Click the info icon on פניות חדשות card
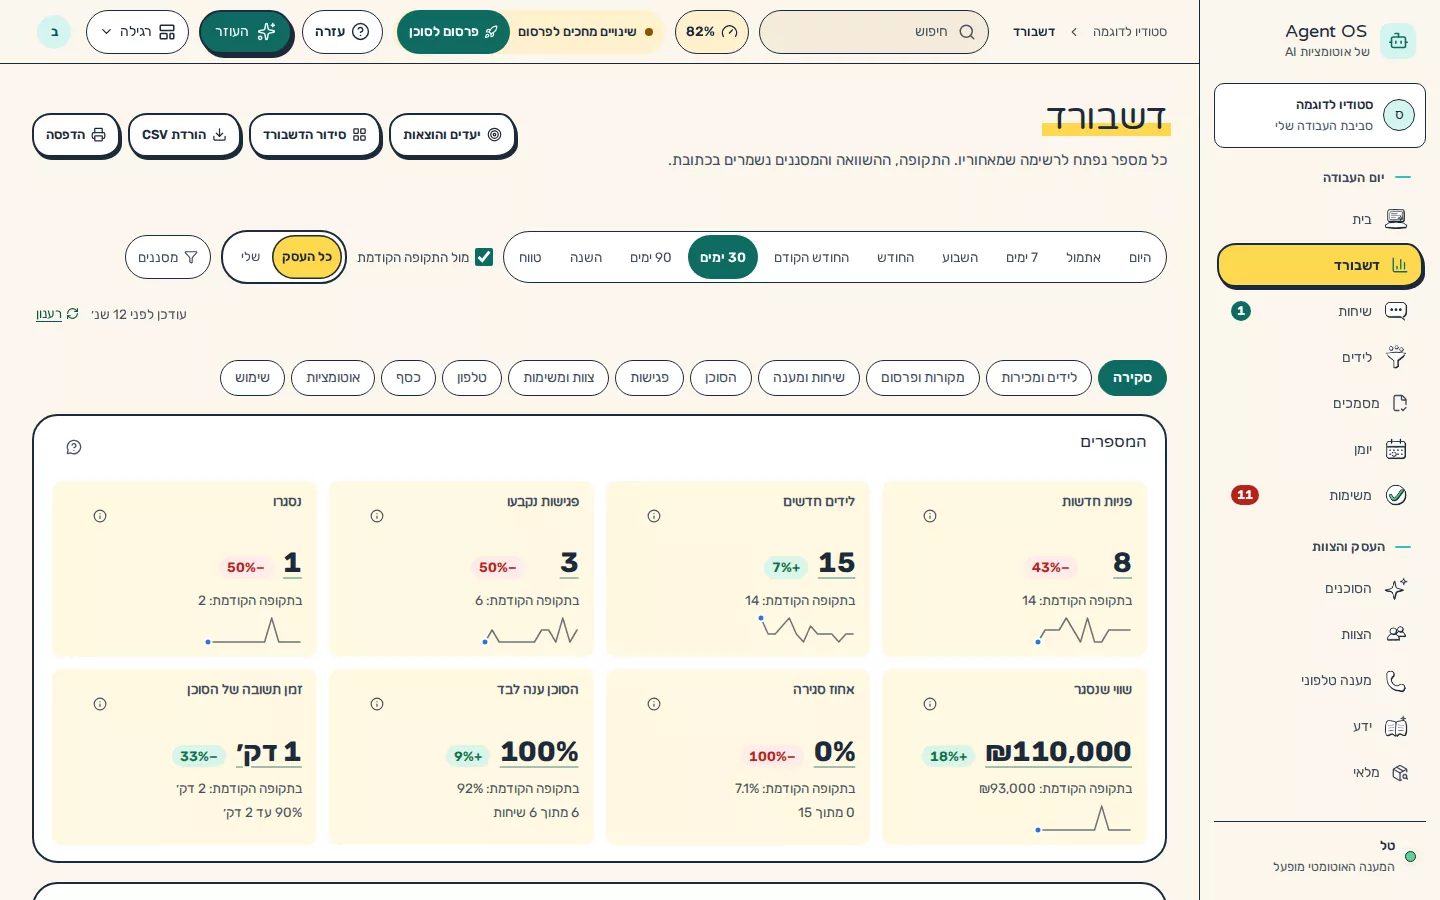 pos(930,516)
